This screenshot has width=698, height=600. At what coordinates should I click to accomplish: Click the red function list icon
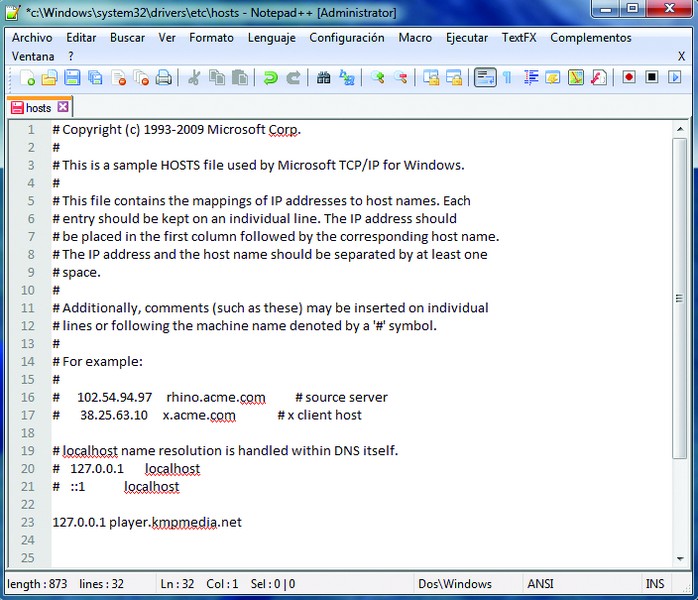pos(599,78)
